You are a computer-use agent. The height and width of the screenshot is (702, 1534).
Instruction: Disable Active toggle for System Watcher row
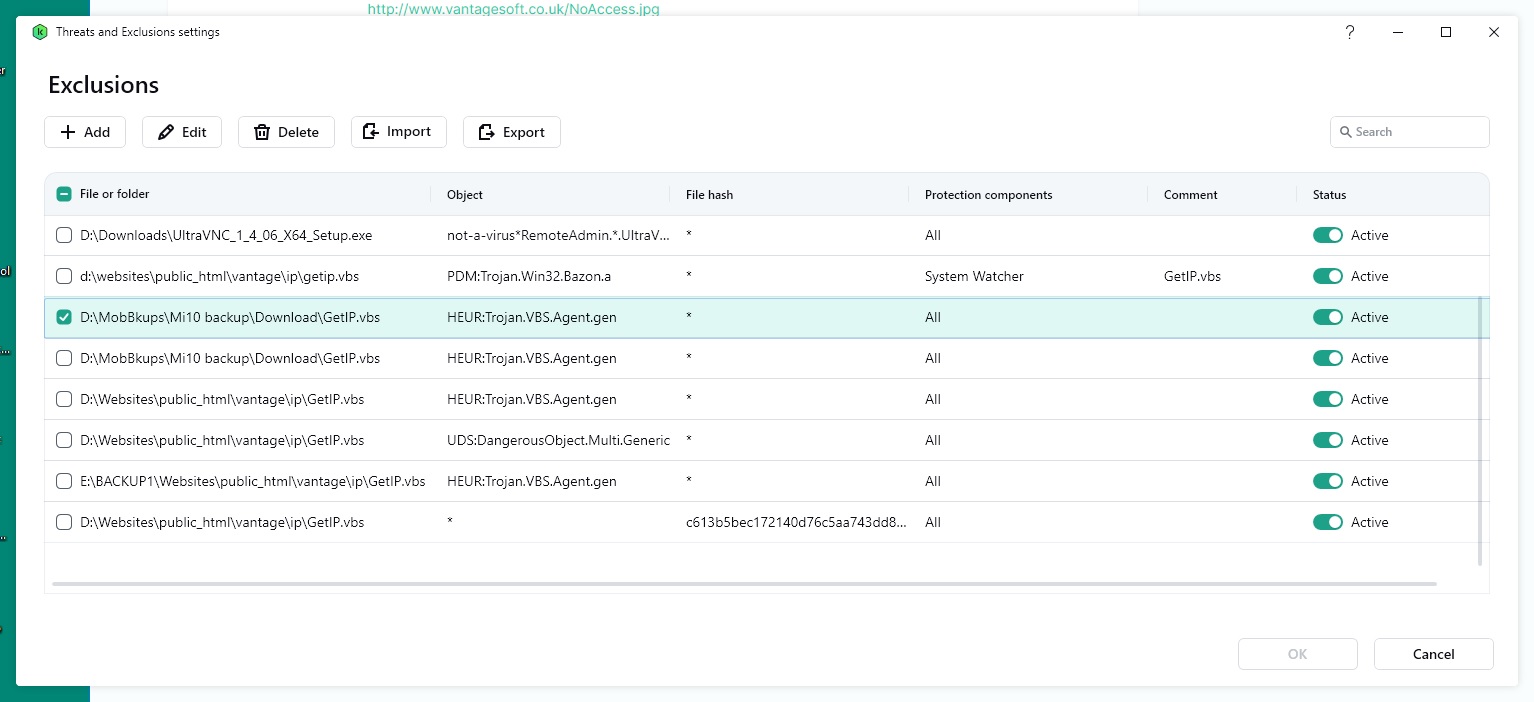pos(1328,276)
